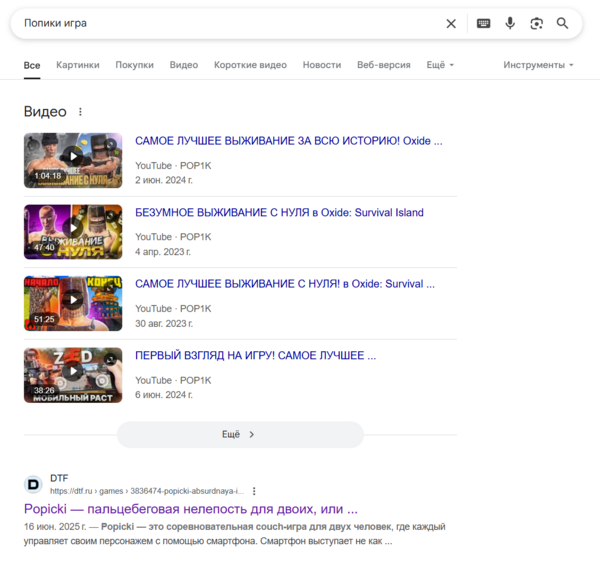Click the dtf.ru breadcrumb URL

pos(147,491)
